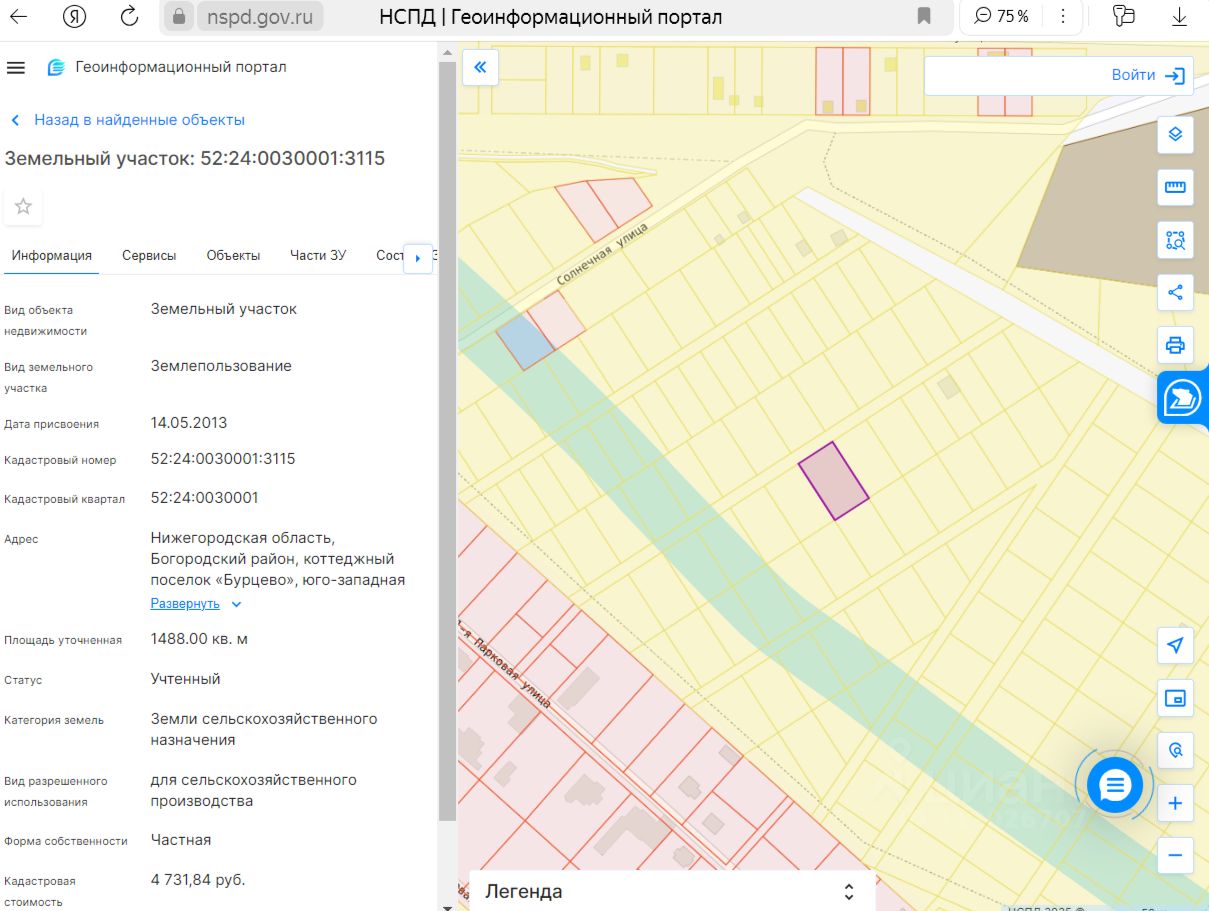Toggle the overview mini-map icon
The height and width of the screenshot is (911, 1209).
click(x=1175, y=698)
